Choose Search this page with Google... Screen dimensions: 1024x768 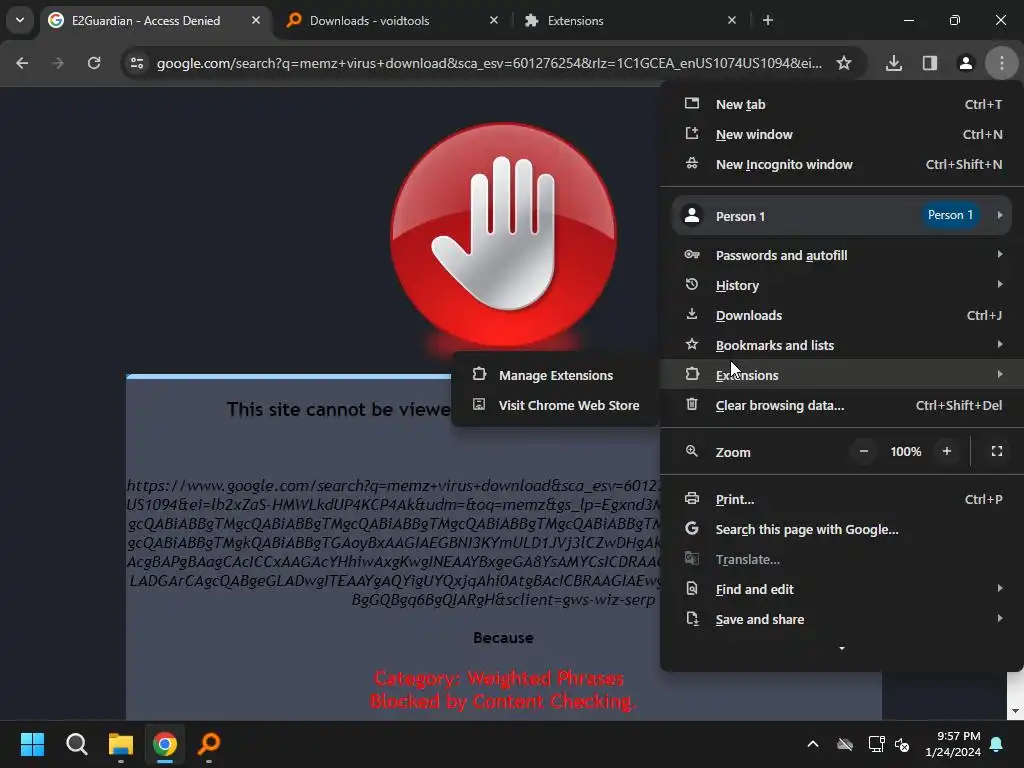coord(842,530)
